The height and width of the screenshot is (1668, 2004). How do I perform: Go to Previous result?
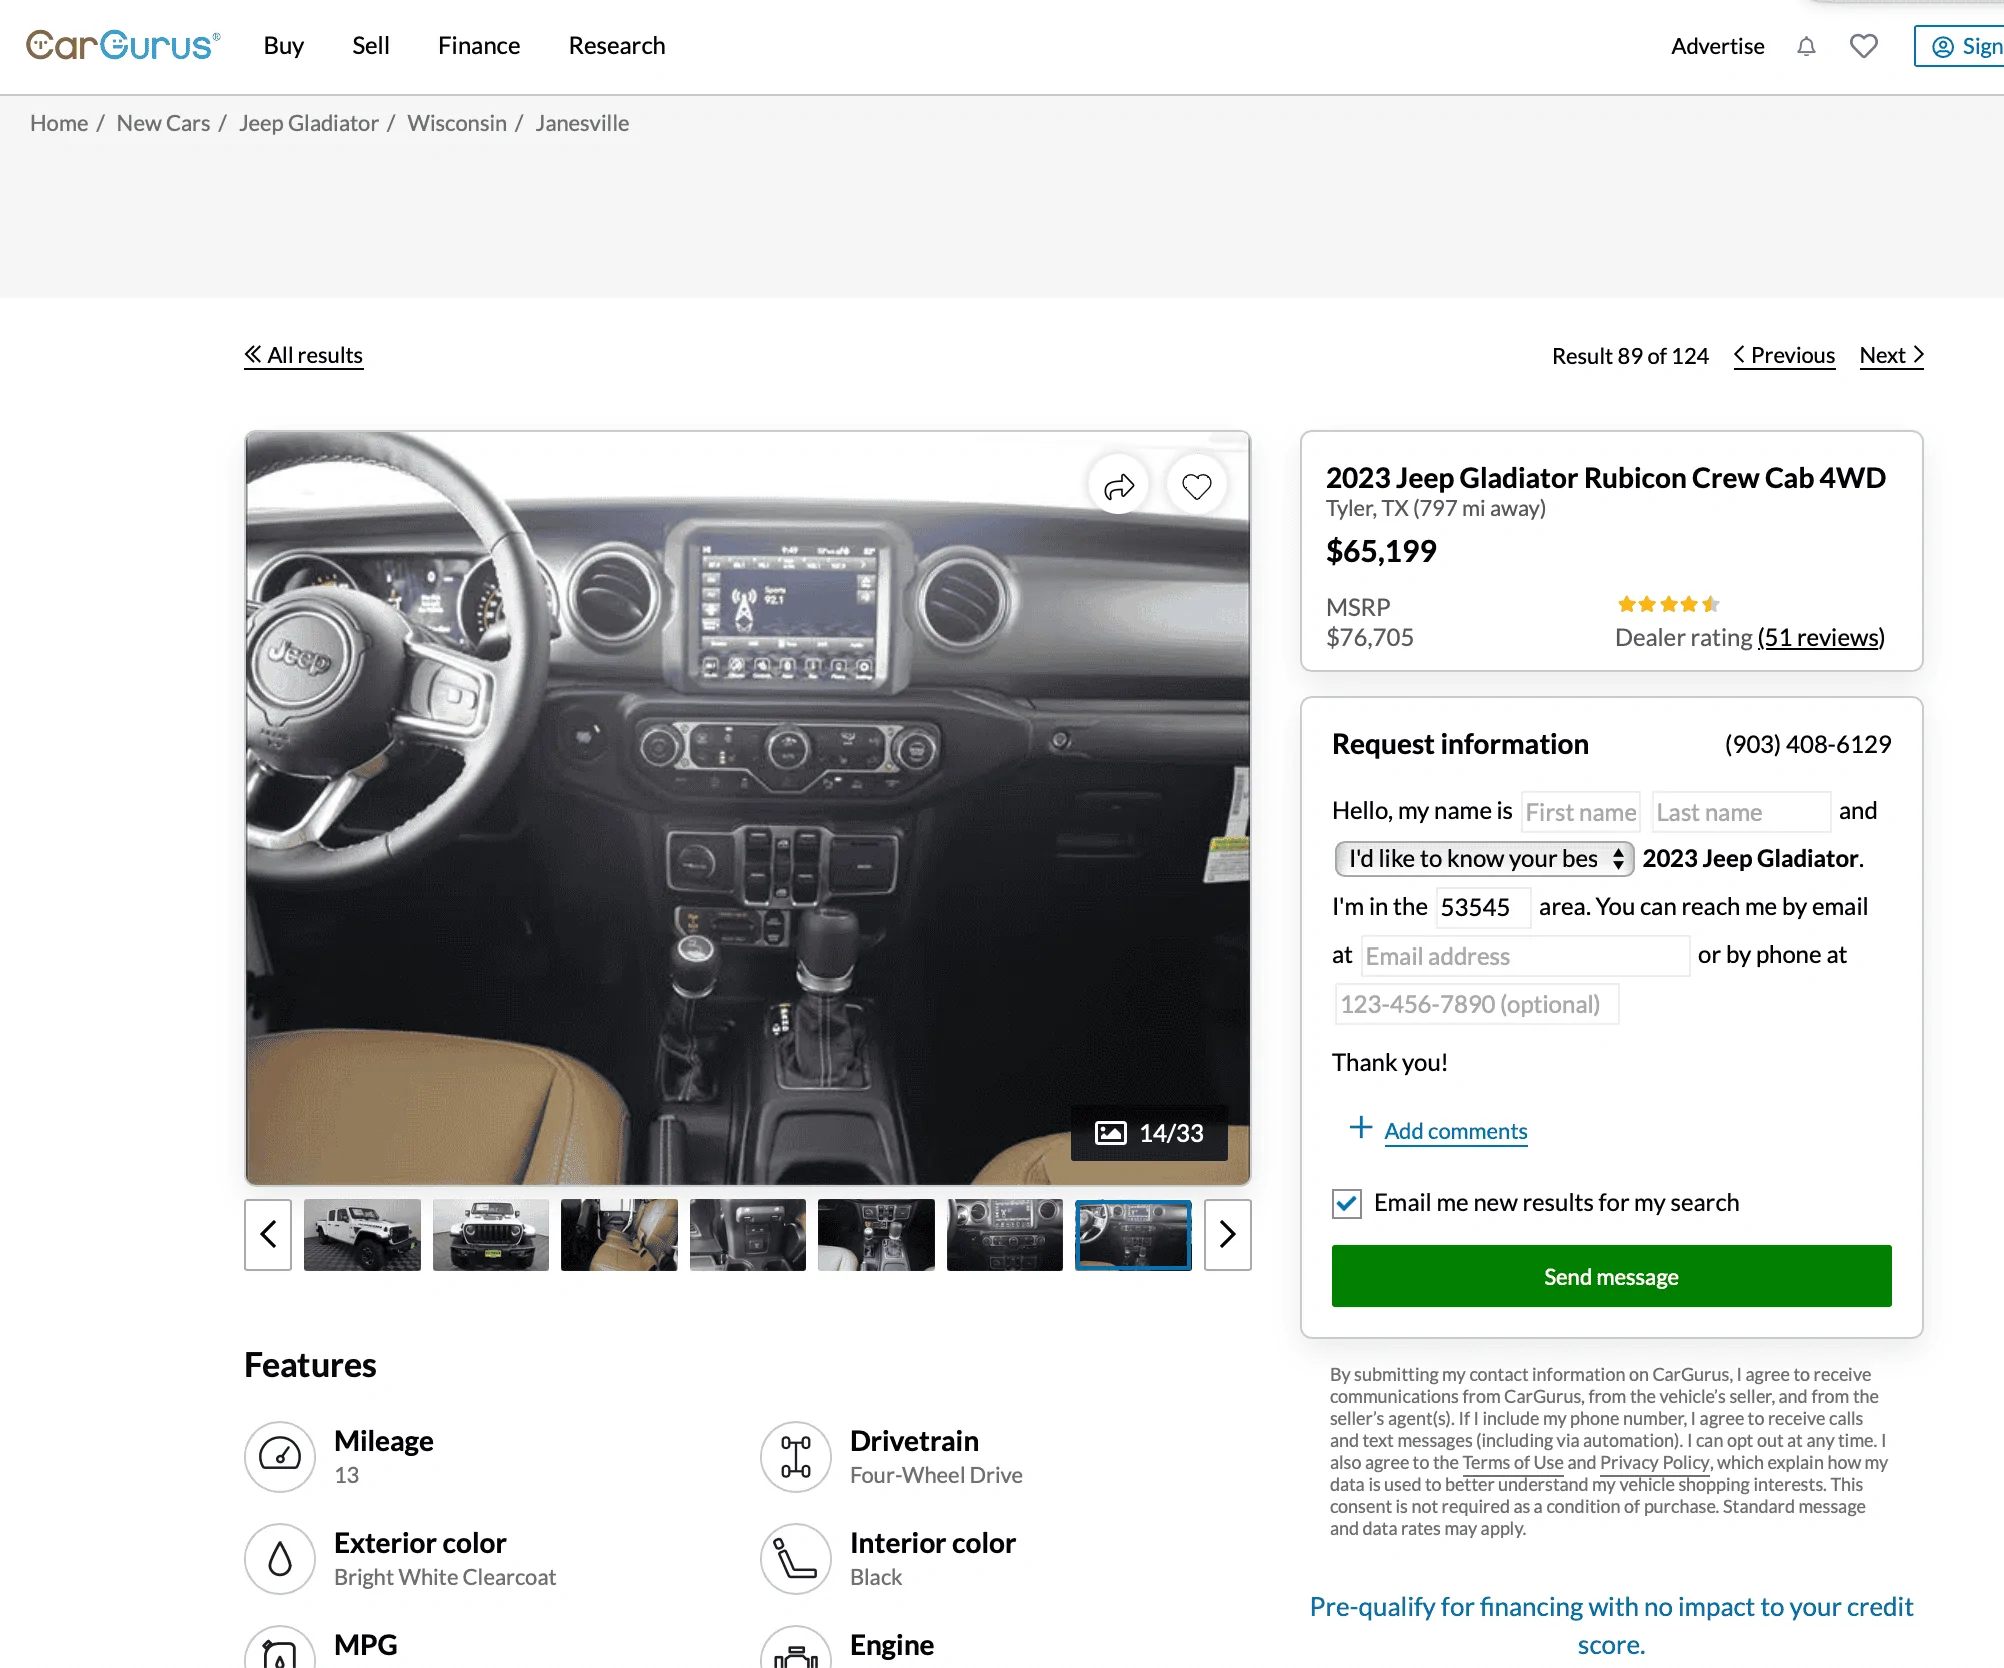[x=1784, y=356]
